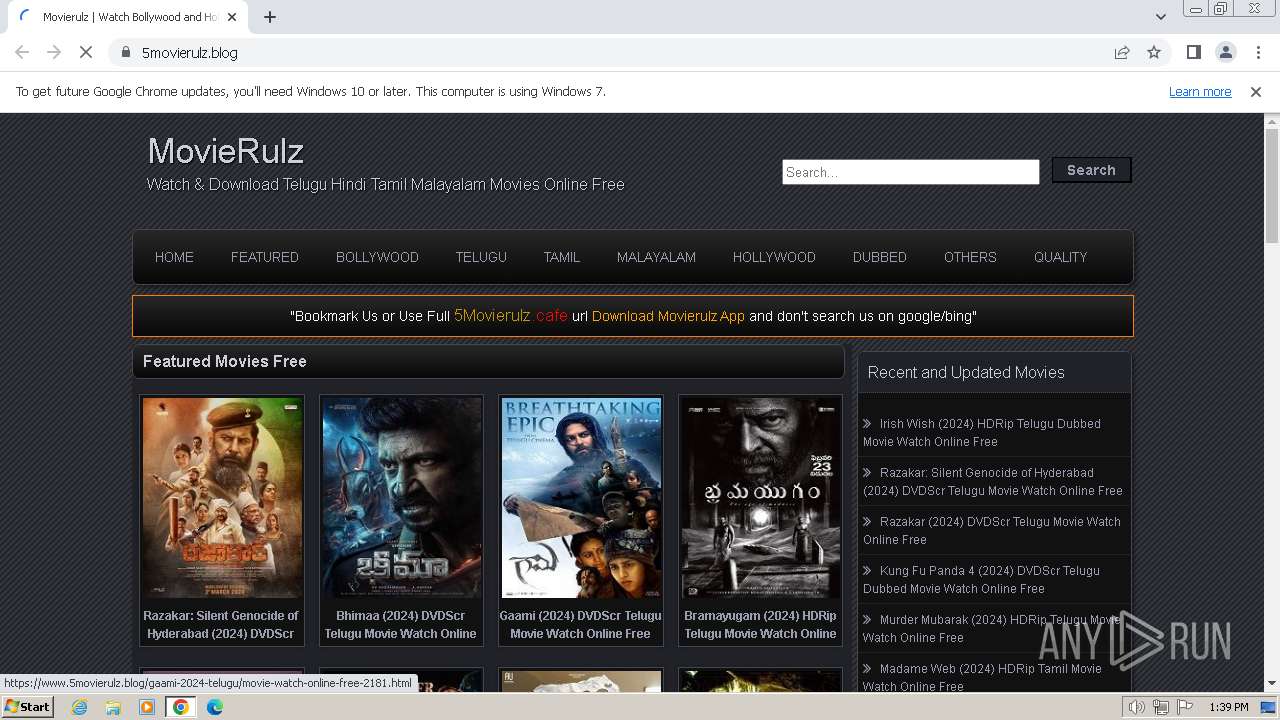This screenshot has width=1280, height=720.
Task: Open the Bhimaa movie poster
Action: 401,497
